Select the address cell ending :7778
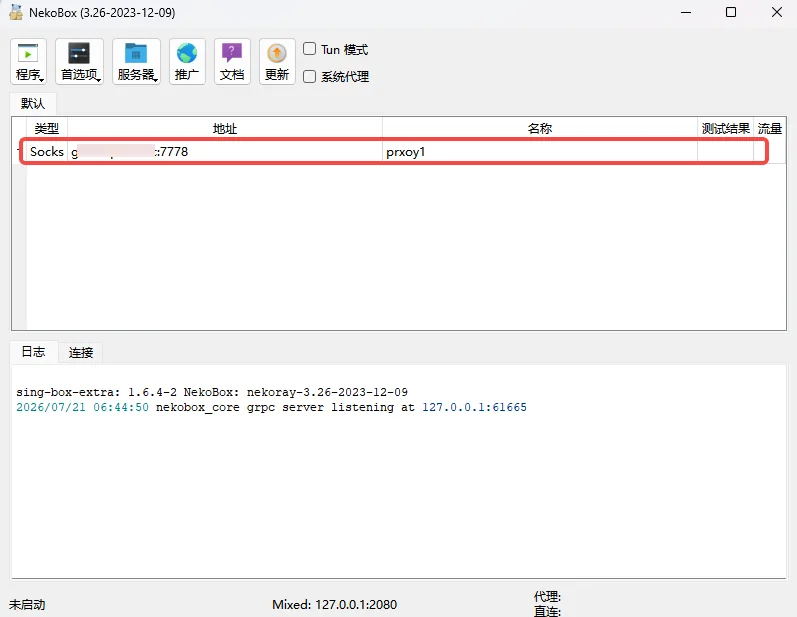Image resolution: width=797 pixels, height=617 pixels. (225, 151)
